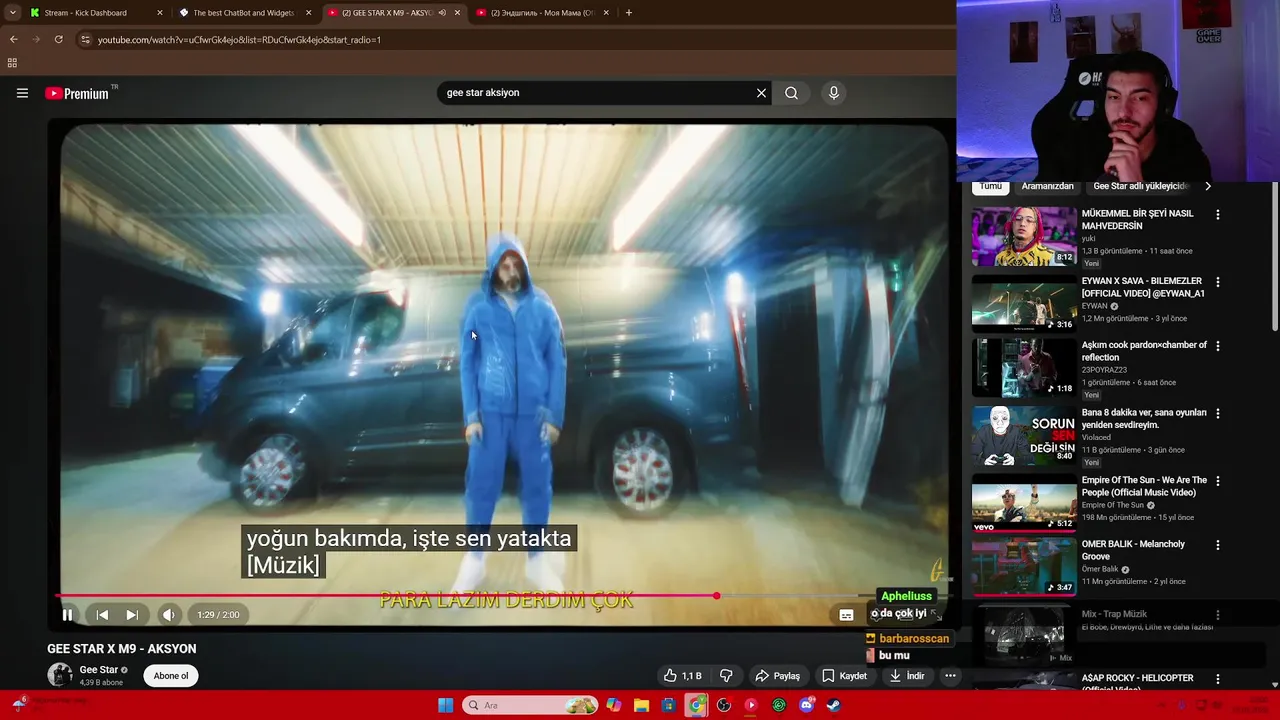Open Windows Start menu

coord(445,705)
